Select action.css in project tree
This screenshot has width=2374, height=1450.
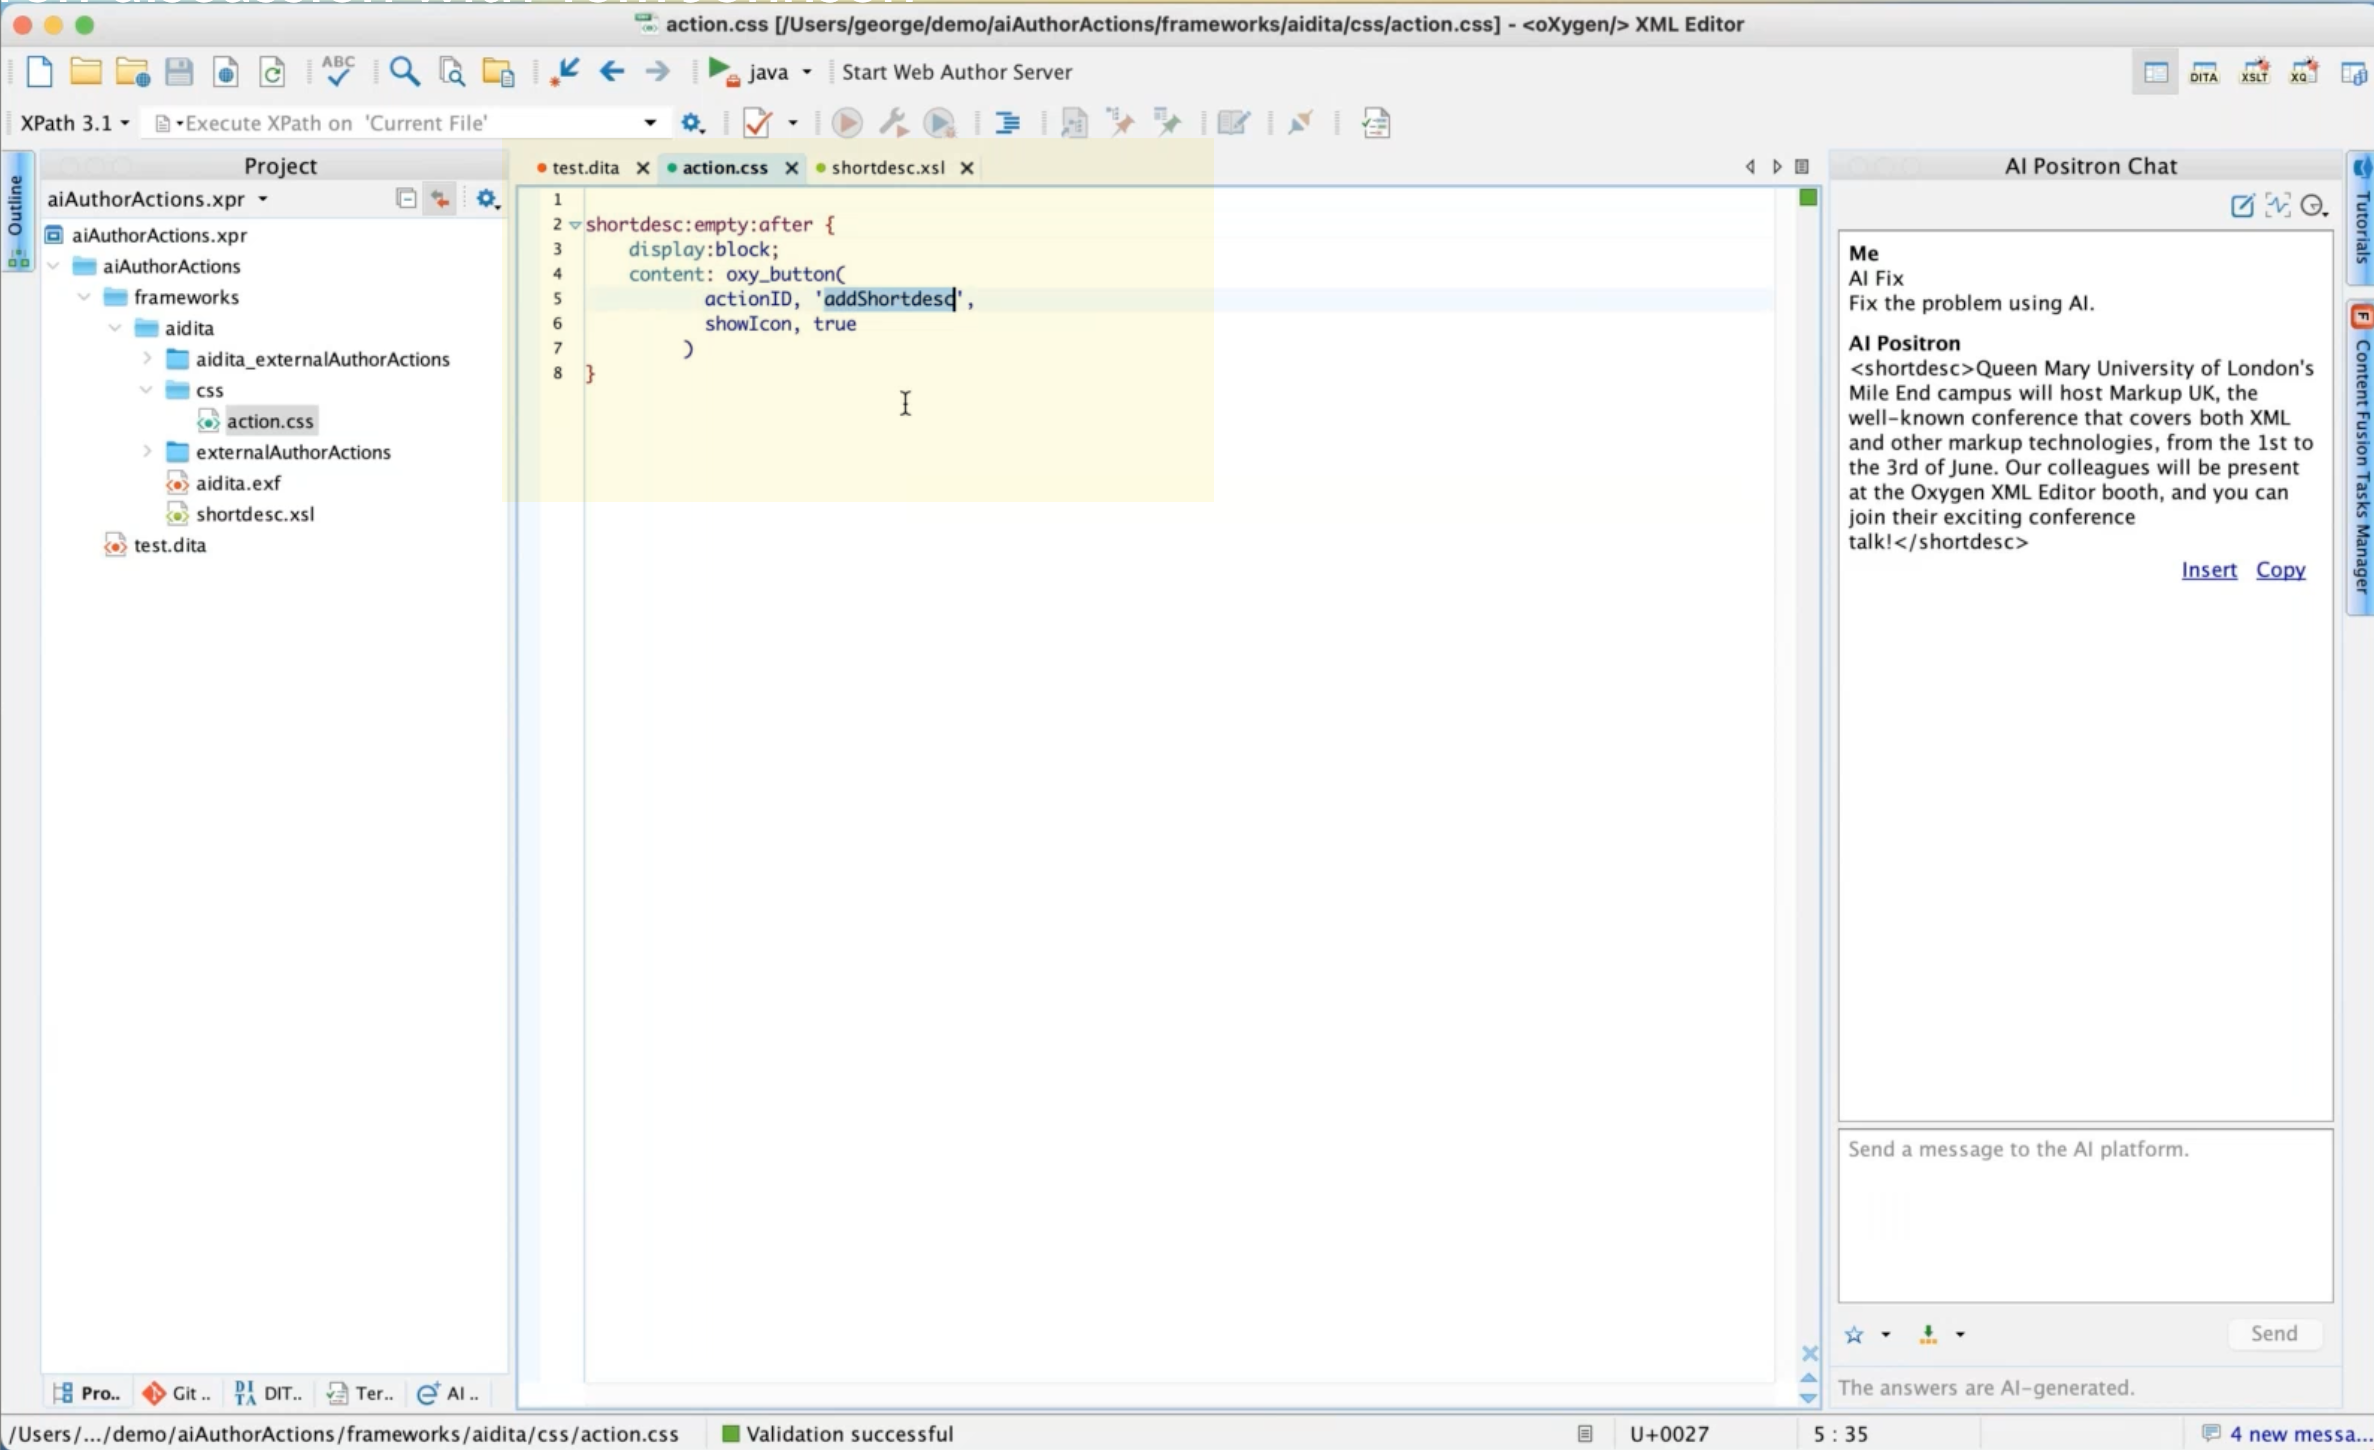coord(270,420)
